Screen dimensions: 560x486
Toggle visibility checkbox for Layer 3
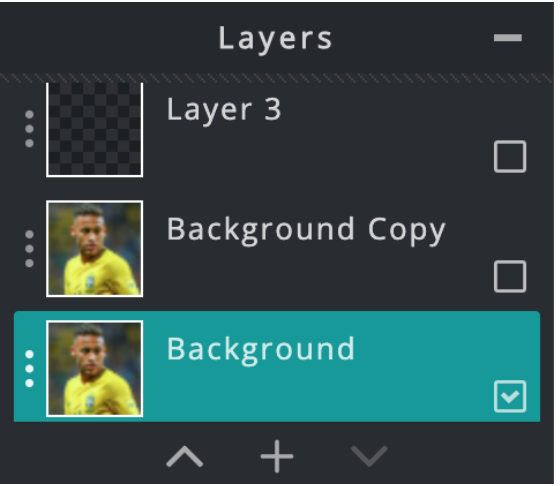pyautogui.click(x=510, y=156)
